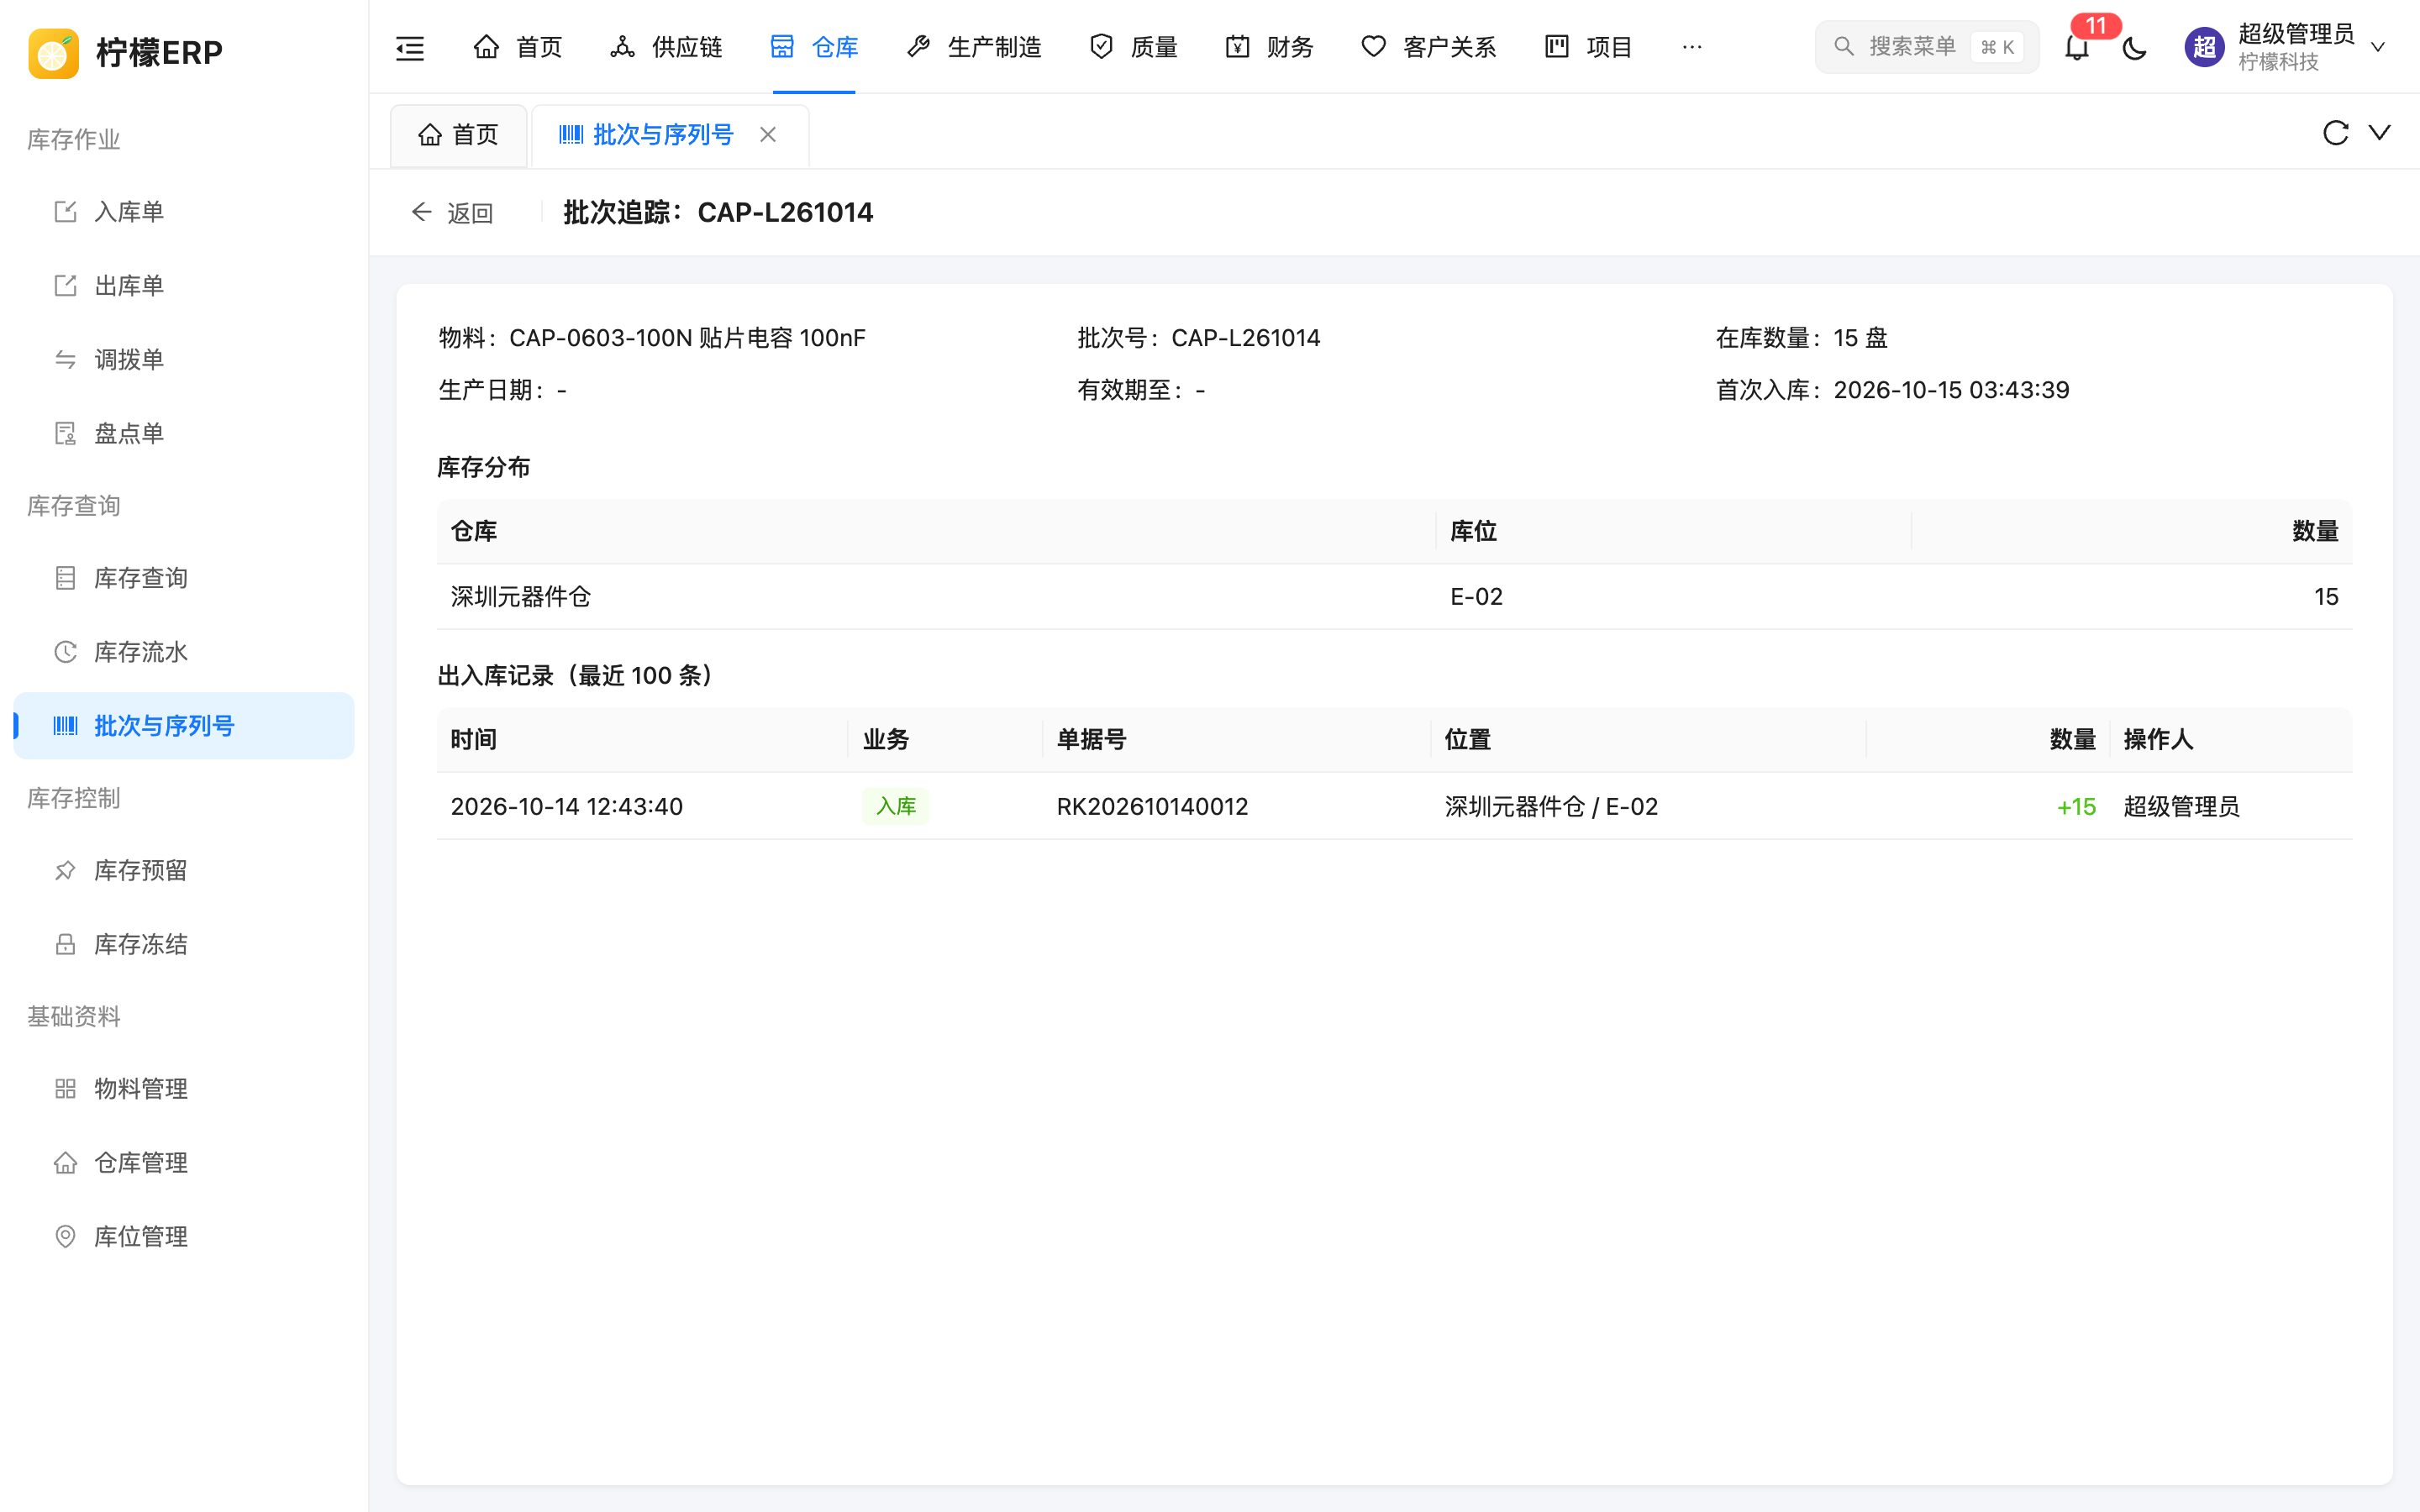Show more modules via the ellipsis
This screenshot has width=2420, height=1512.
1692,47
